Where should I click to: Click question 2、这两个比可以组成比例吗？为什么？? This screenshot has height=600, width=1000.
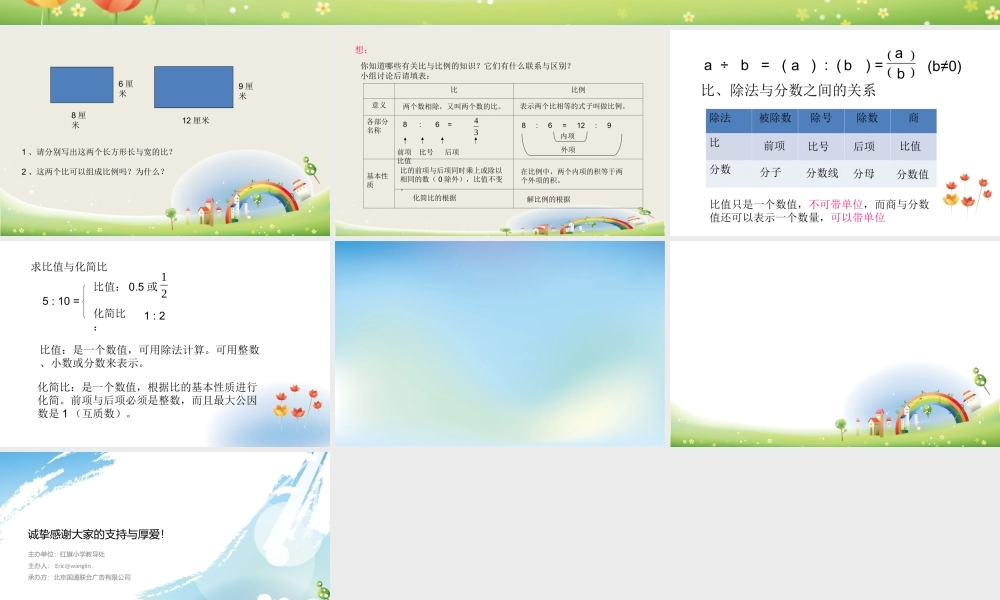click(x=93, y=172)
